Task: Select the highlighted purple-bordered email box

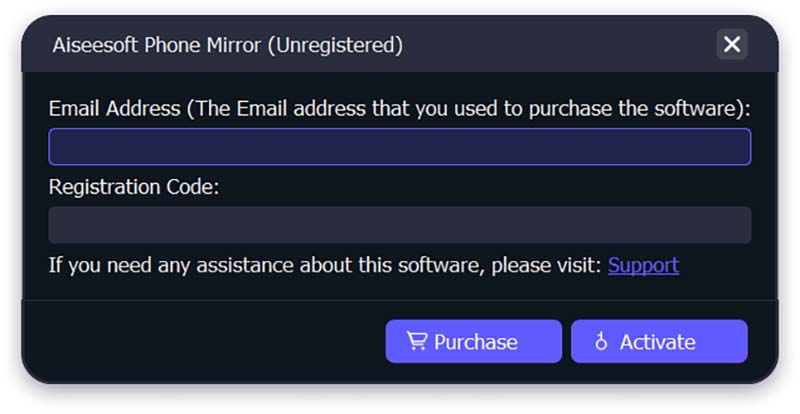Action: [399, 147]
